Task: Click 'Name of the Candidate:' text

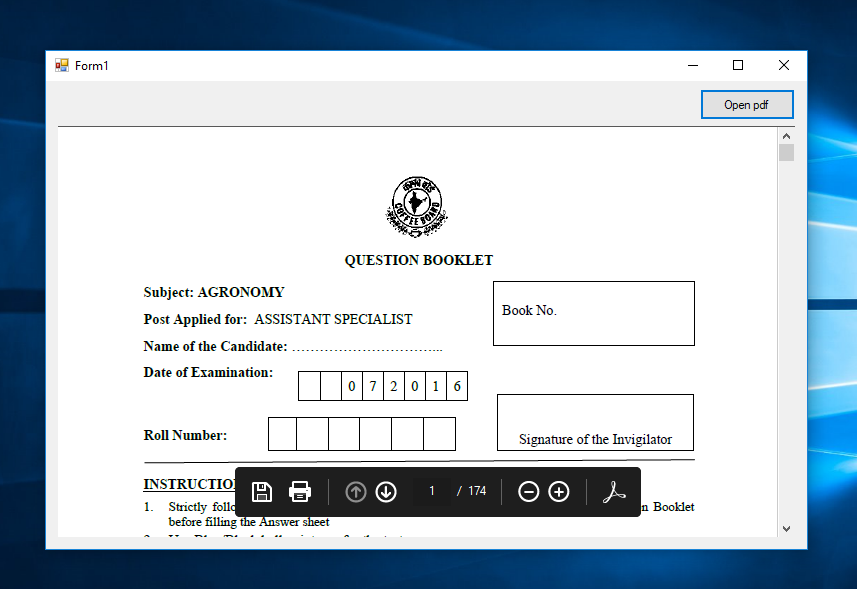Action: [x=215, y=346]
